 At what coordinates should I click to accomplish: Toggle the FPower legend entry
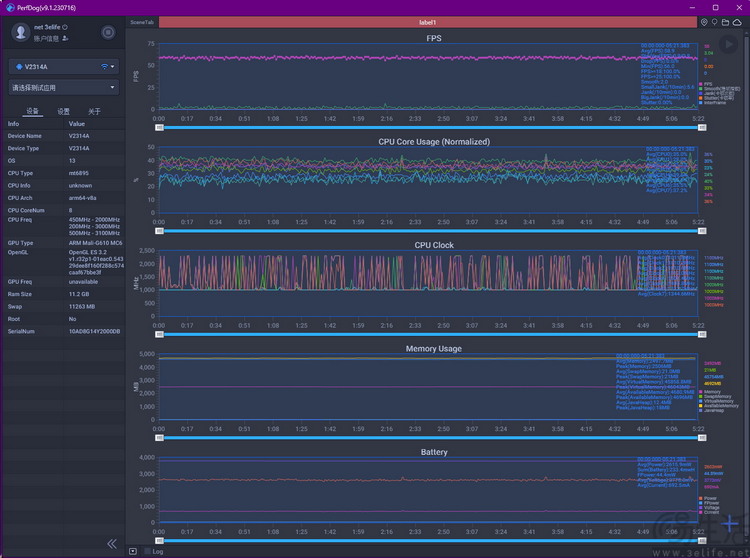click(709, 503)
